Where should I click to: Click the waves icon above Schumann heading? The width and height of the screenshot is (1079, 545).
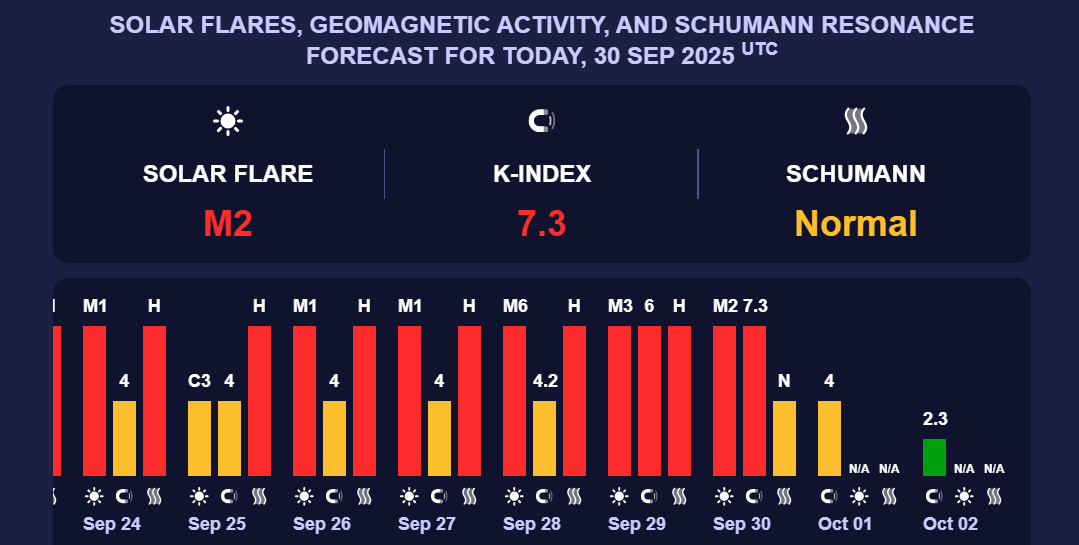[855, 122]
